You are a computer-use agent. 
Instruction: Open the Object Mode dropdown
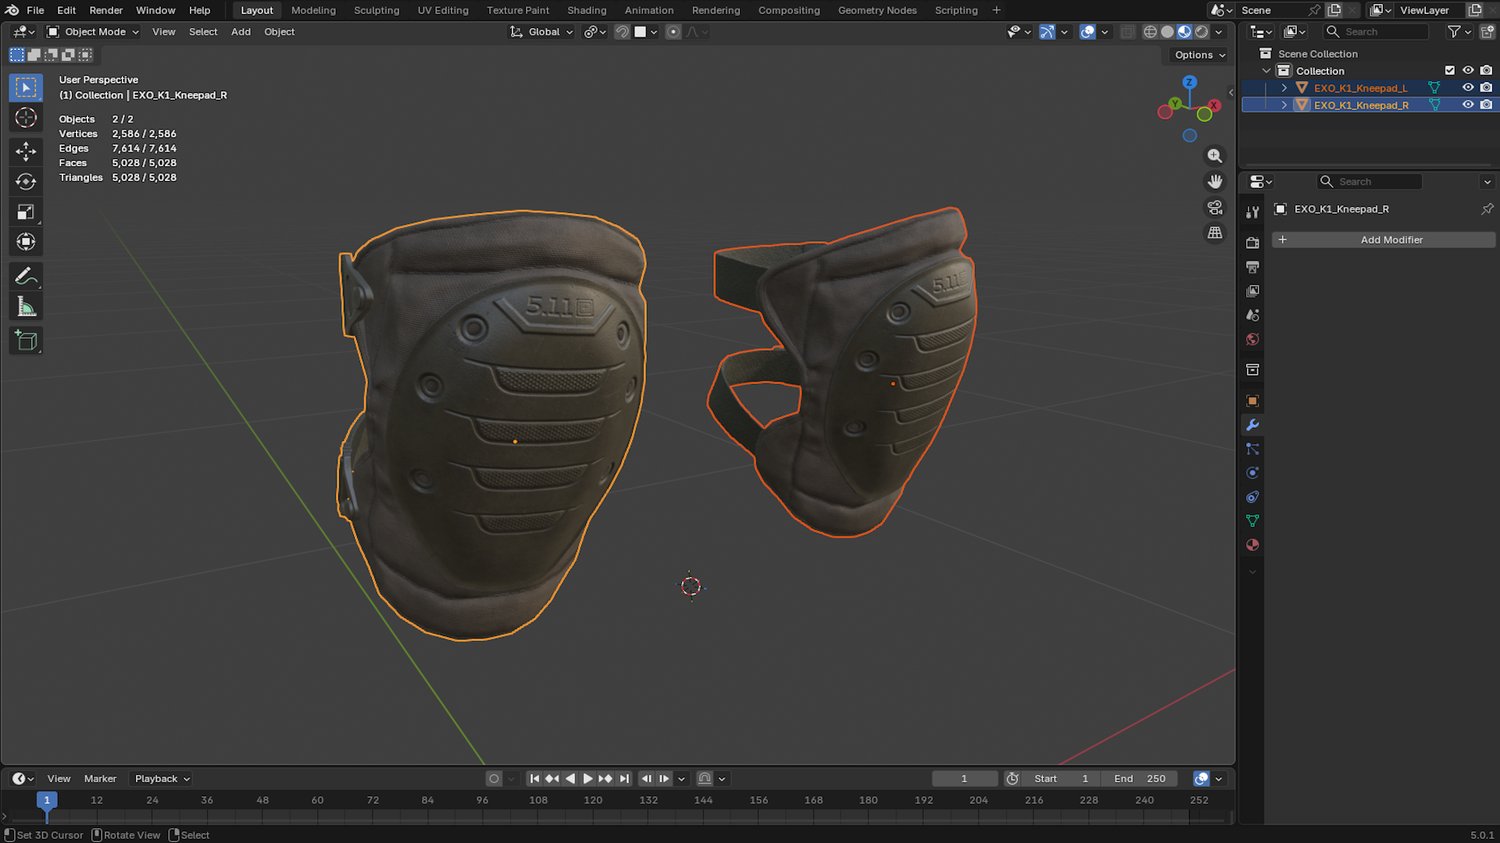[x=94, y=32]
